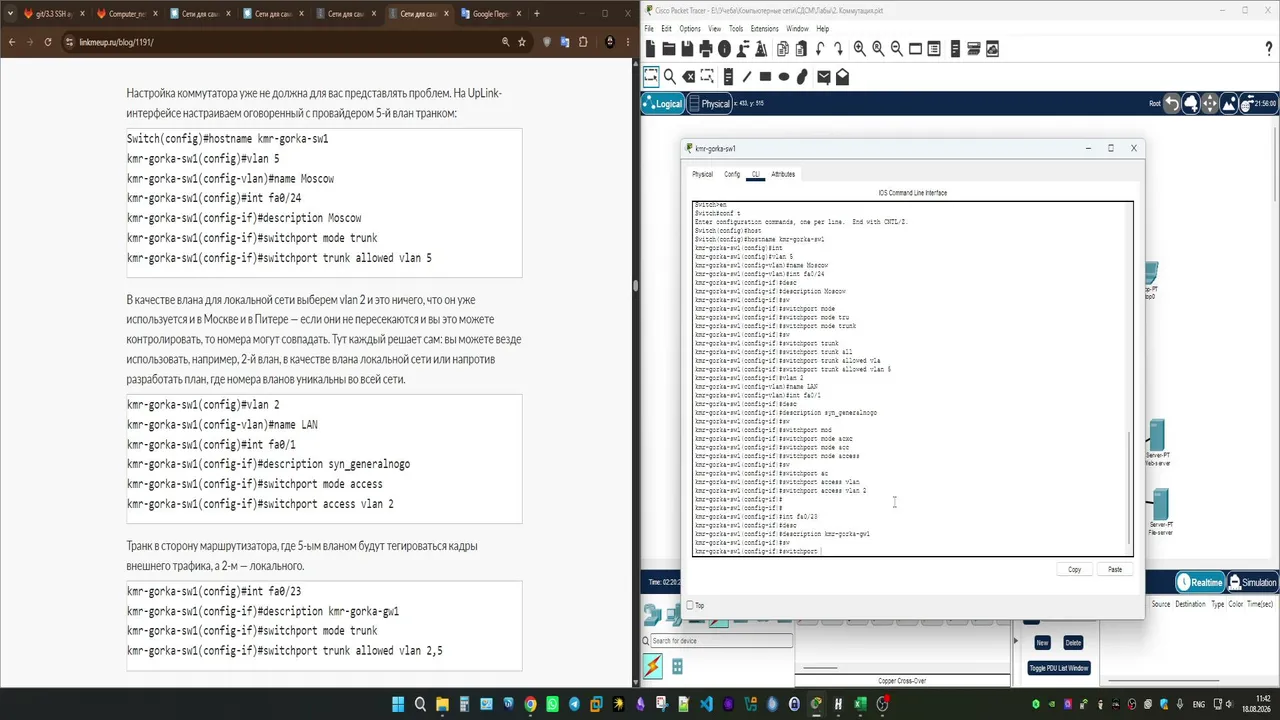Click Packet Tracer help question mark
Viewport: 1280px width, 720px height.
pos(1269,49)
